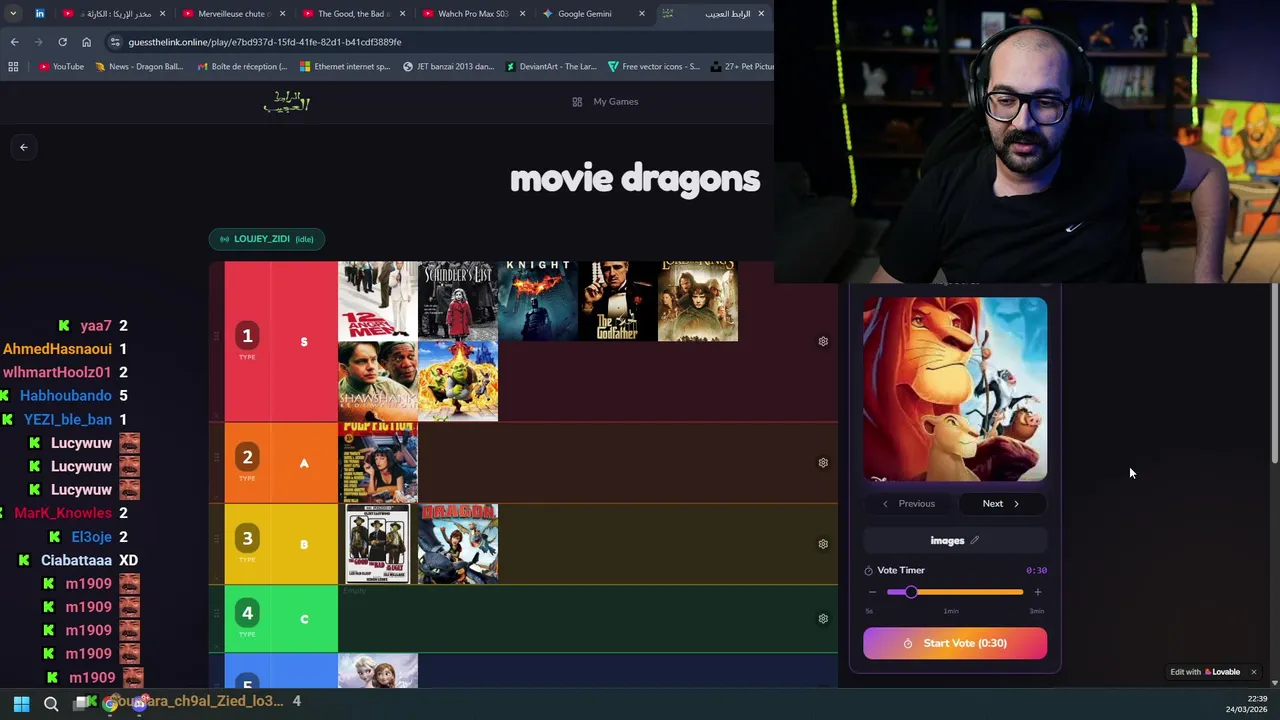Close the Merveilleuse chute tab

coord(282,14)
